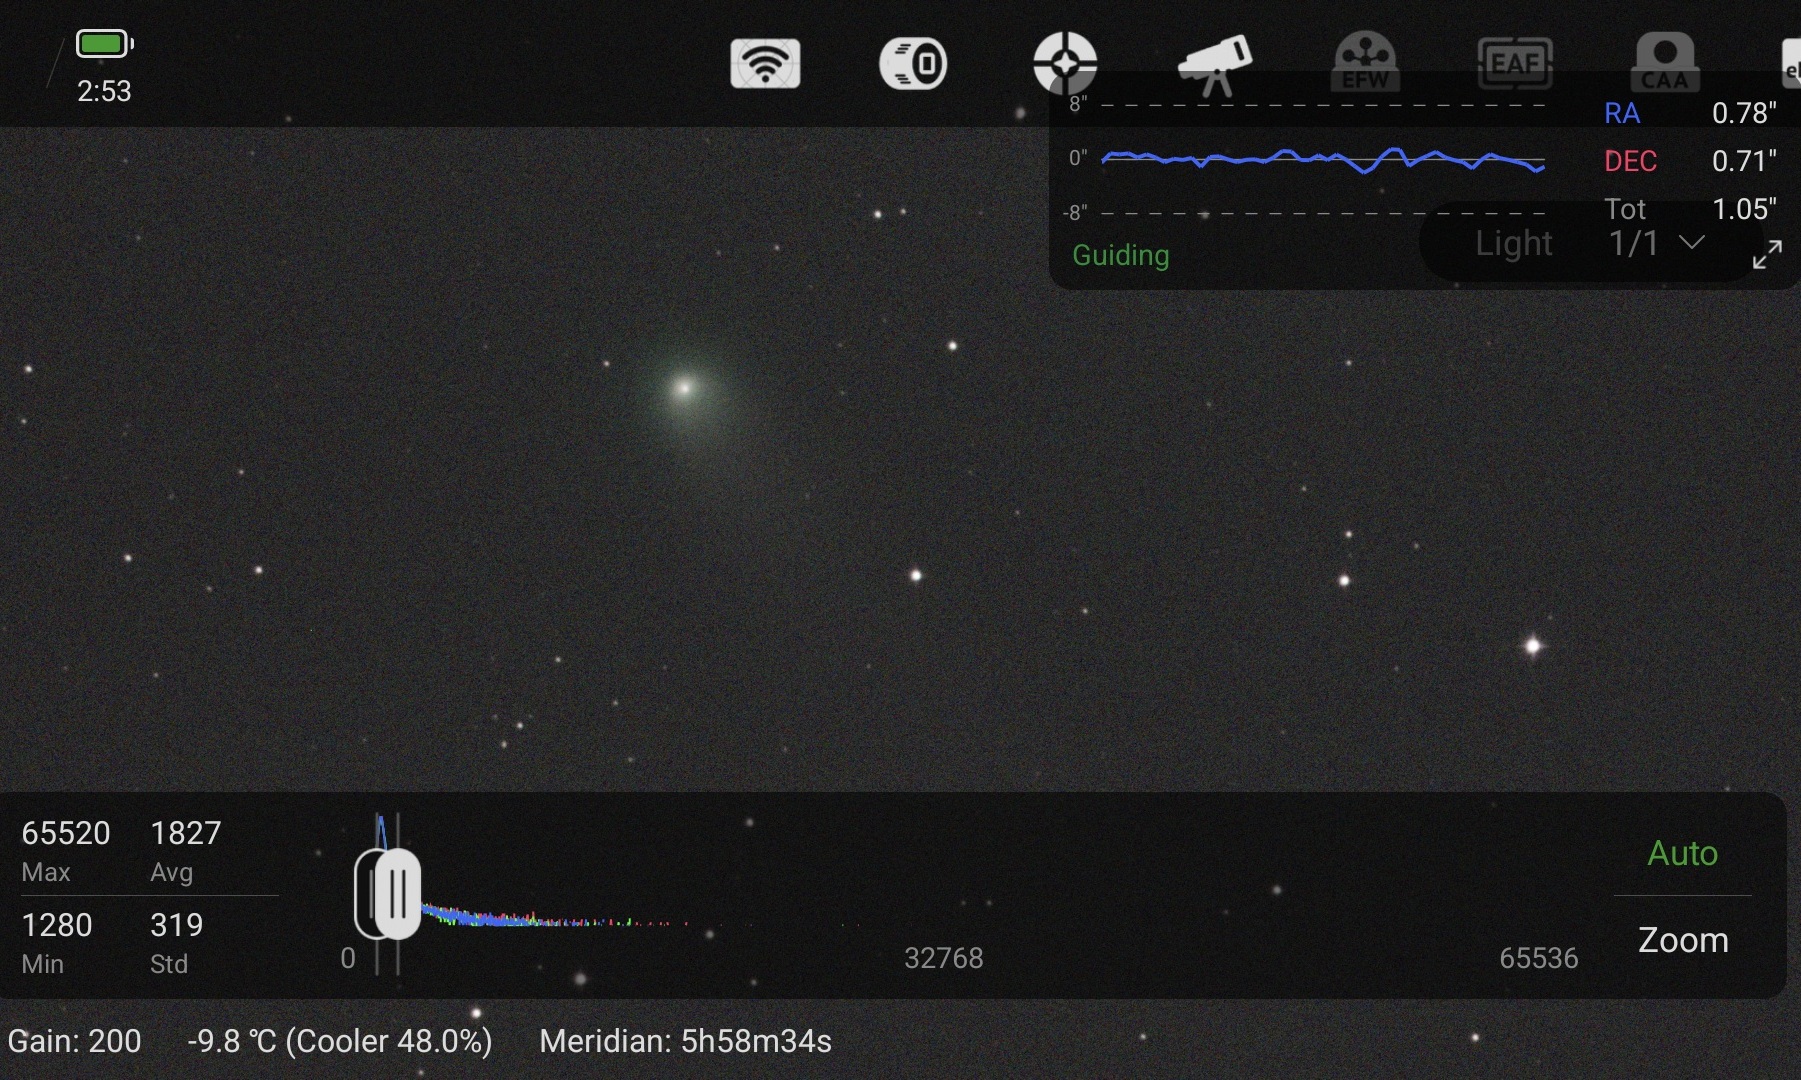
Task: Click the comet in the preview image
Action: [684, 388]
